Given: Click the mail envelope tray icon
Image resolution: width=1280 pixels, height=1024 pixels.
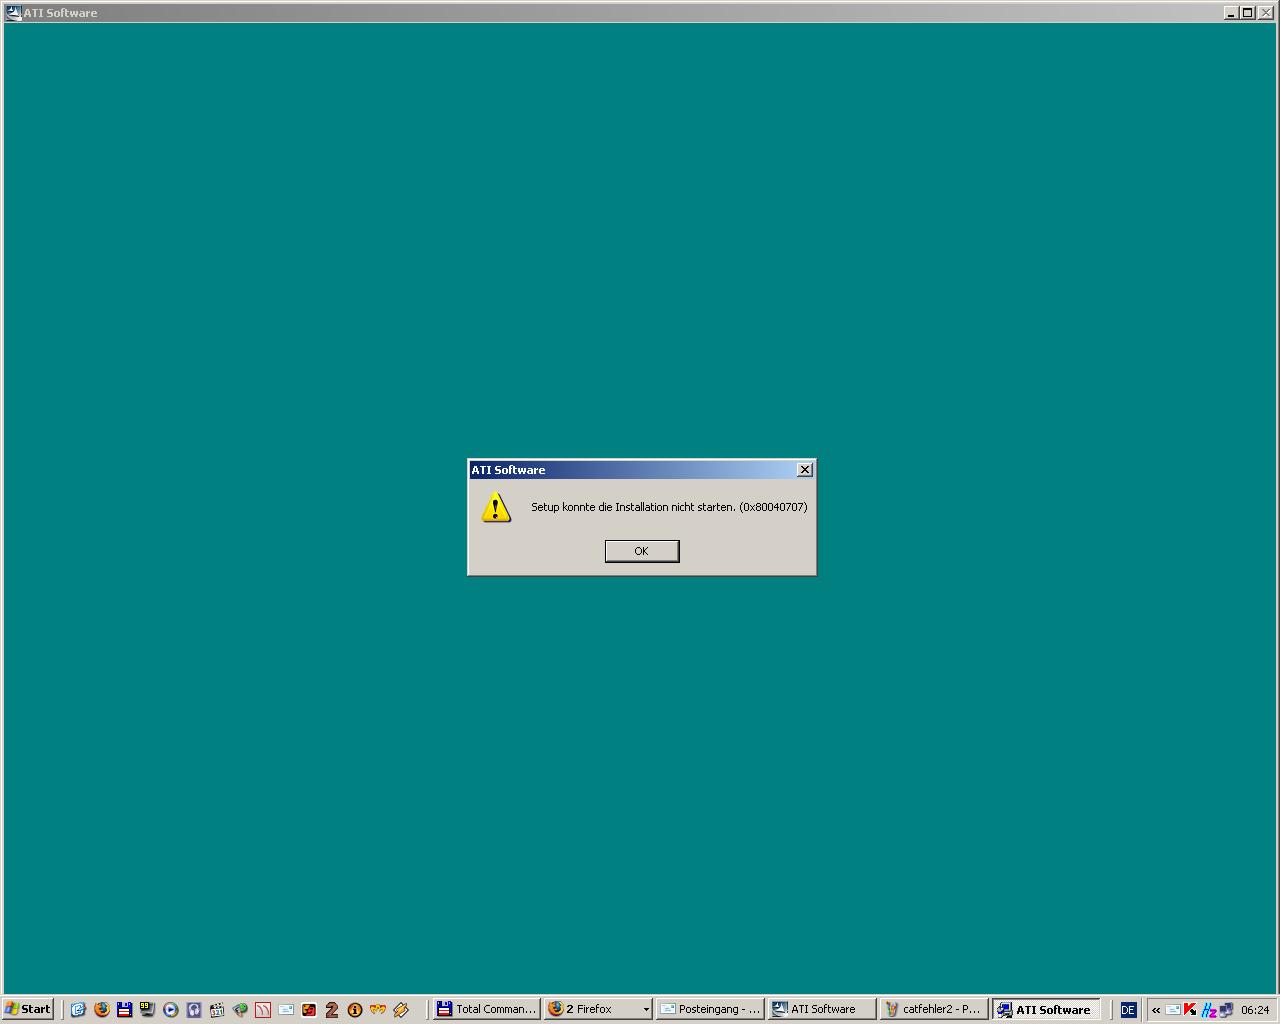Looking at the screenshot, I should pos(1173,1010).
